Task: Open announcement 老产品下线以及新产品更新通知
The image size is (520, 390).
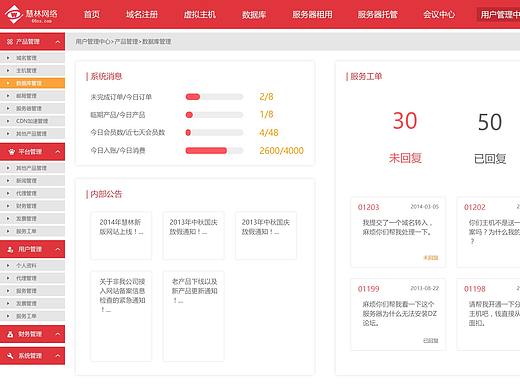Action: [x=194, y=316]
